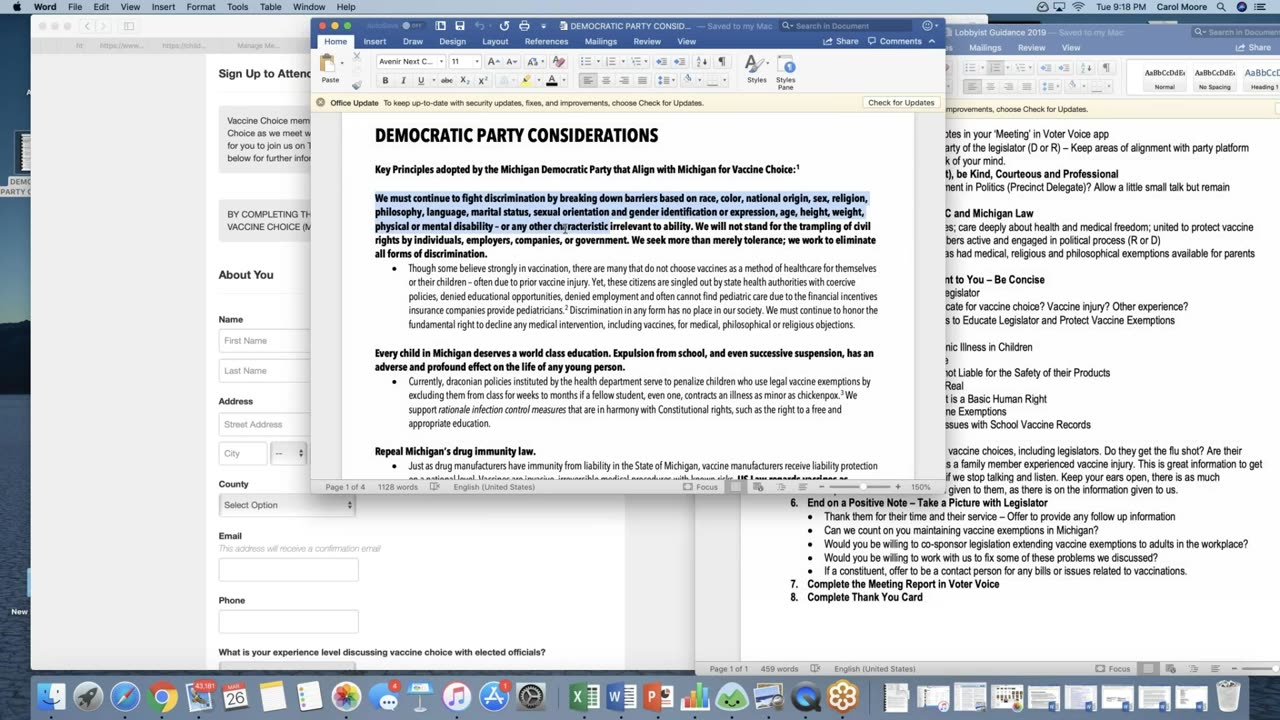This screenshot has width=1280, height=720.
Task: Switch to Web Layout view in status bar
Action: click(x=758, y=487)
